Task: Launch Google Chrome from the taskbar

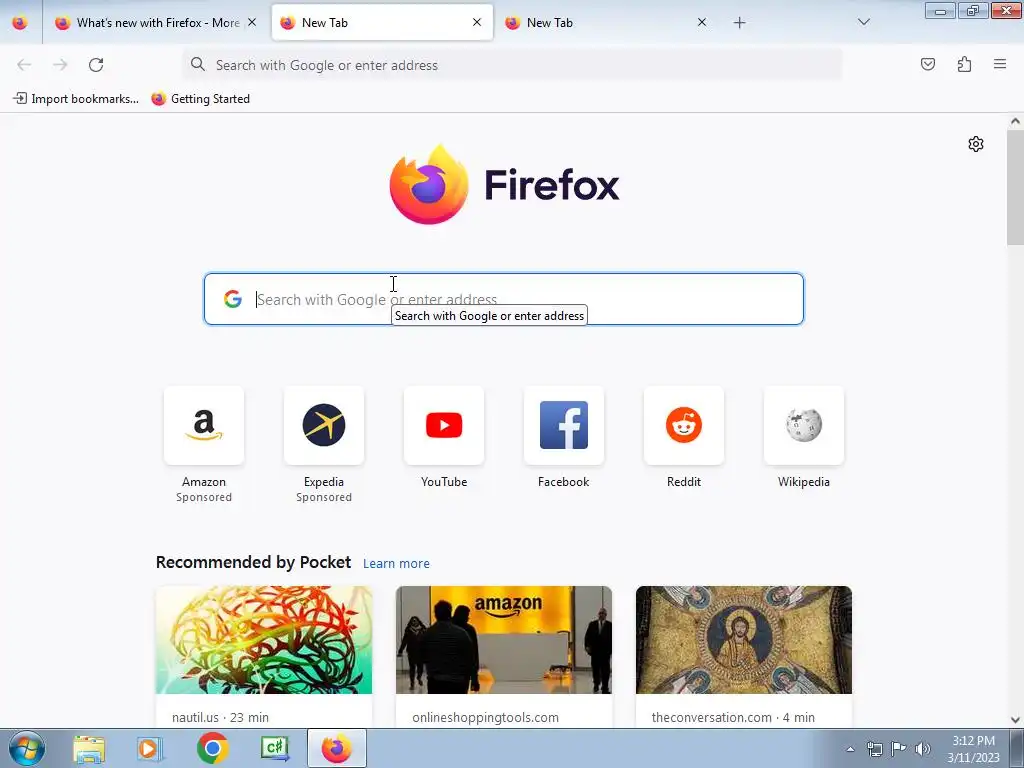Action: (212, 748)
